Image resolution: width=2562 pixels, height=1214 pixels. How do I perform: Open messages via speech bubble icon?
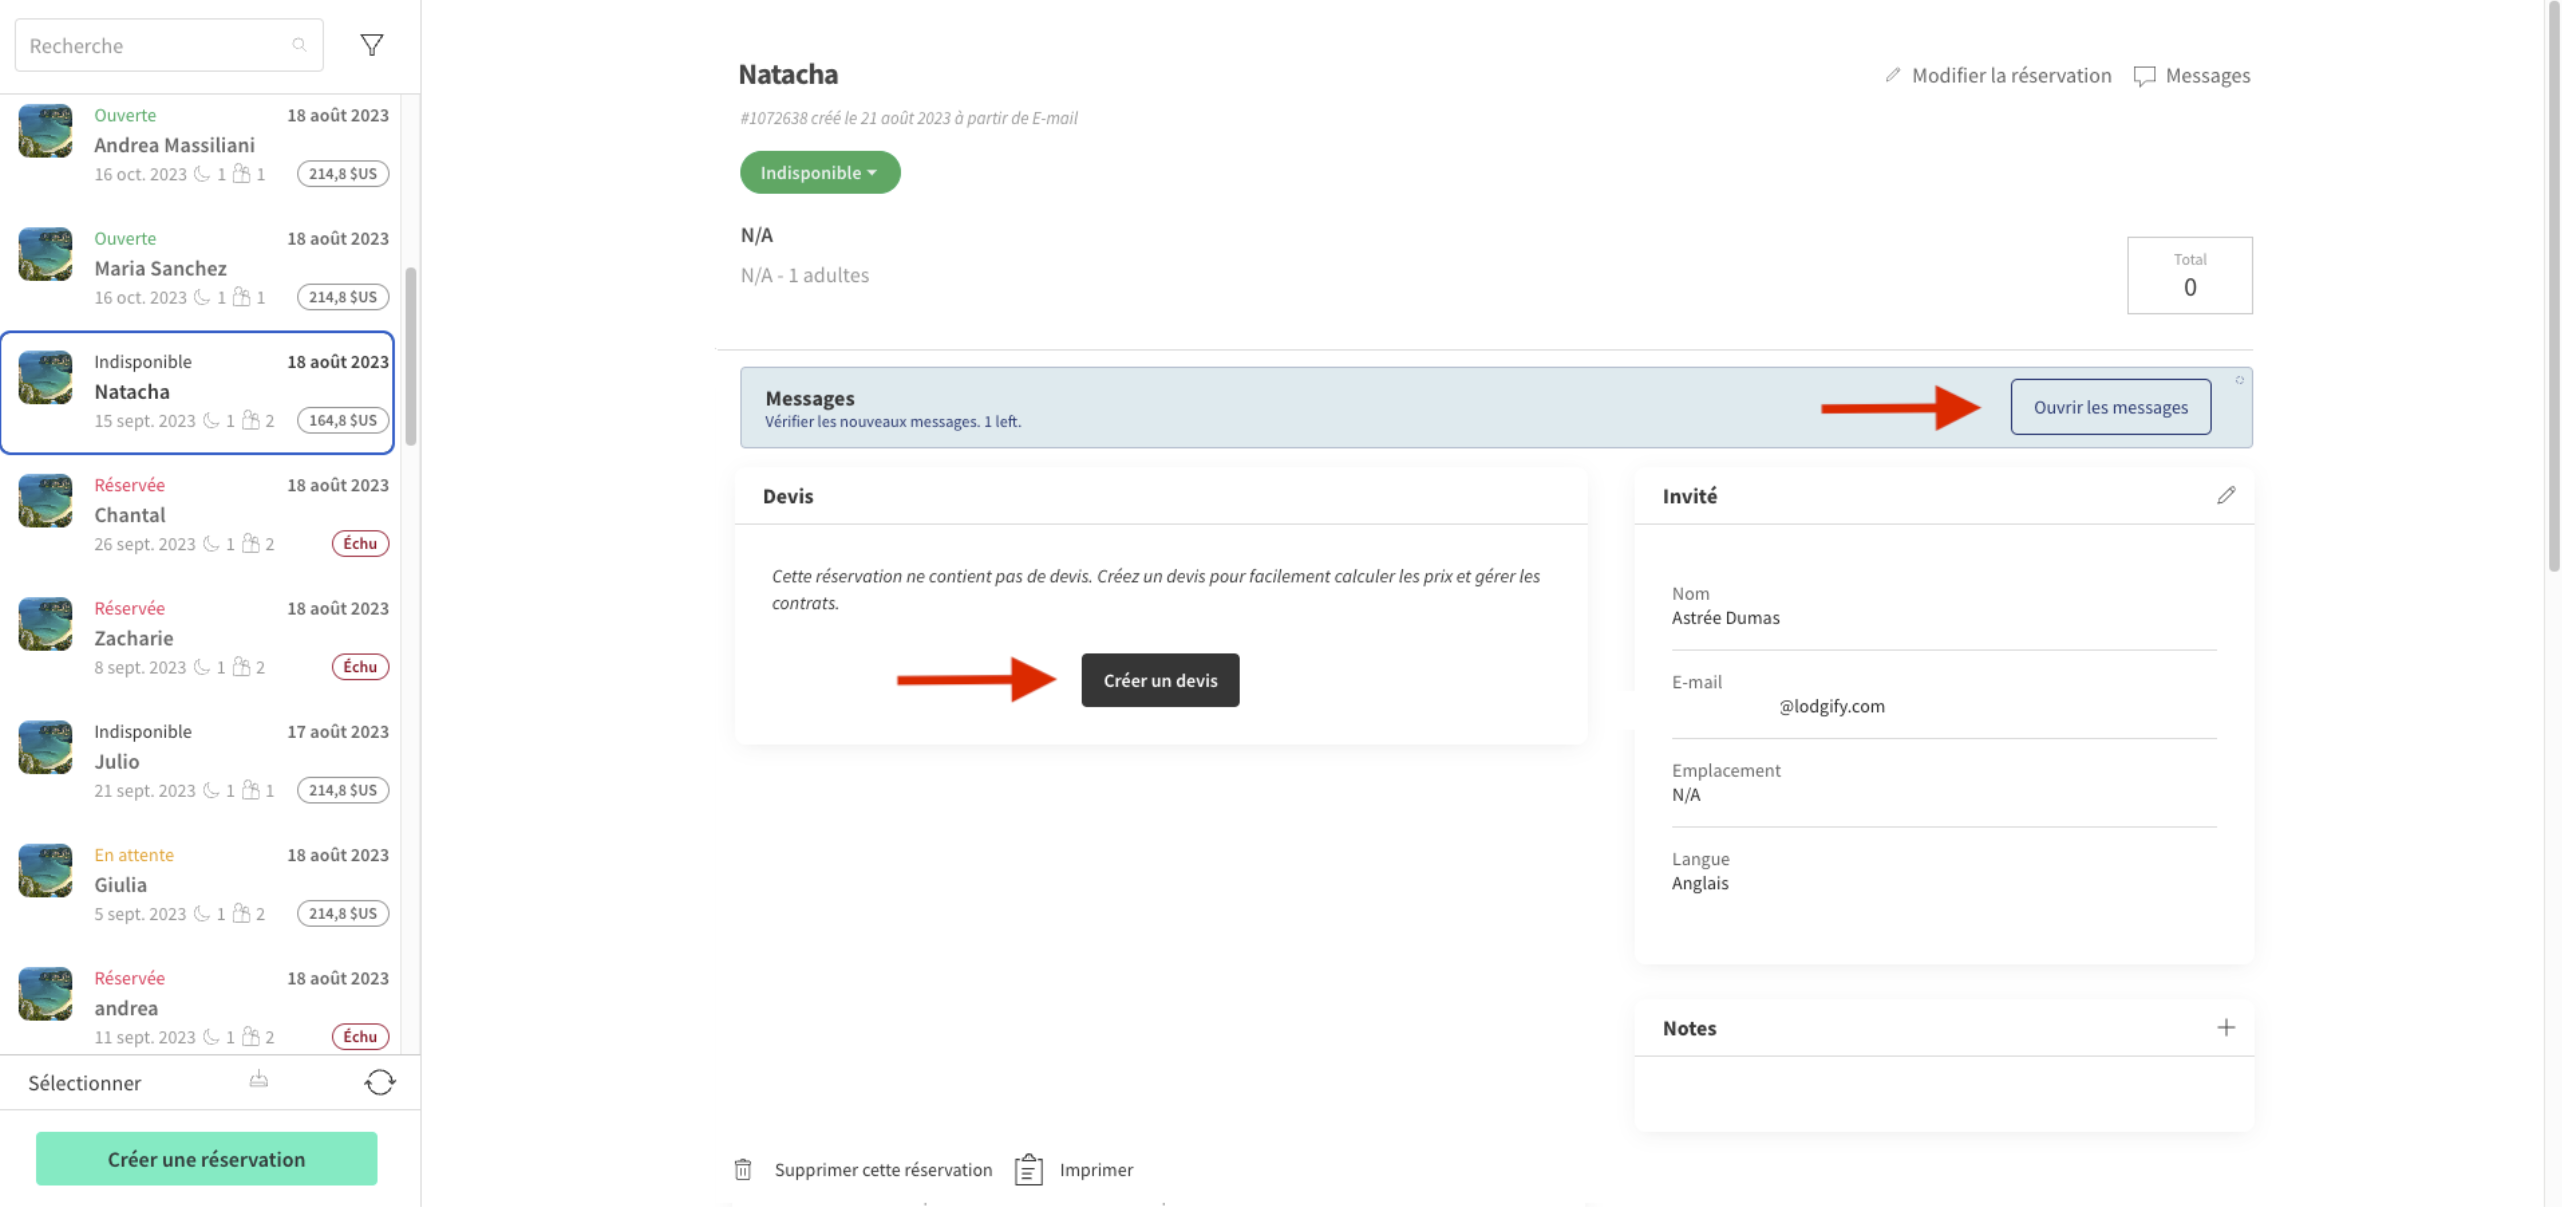pyautogui.click(x=2144, y=75)
